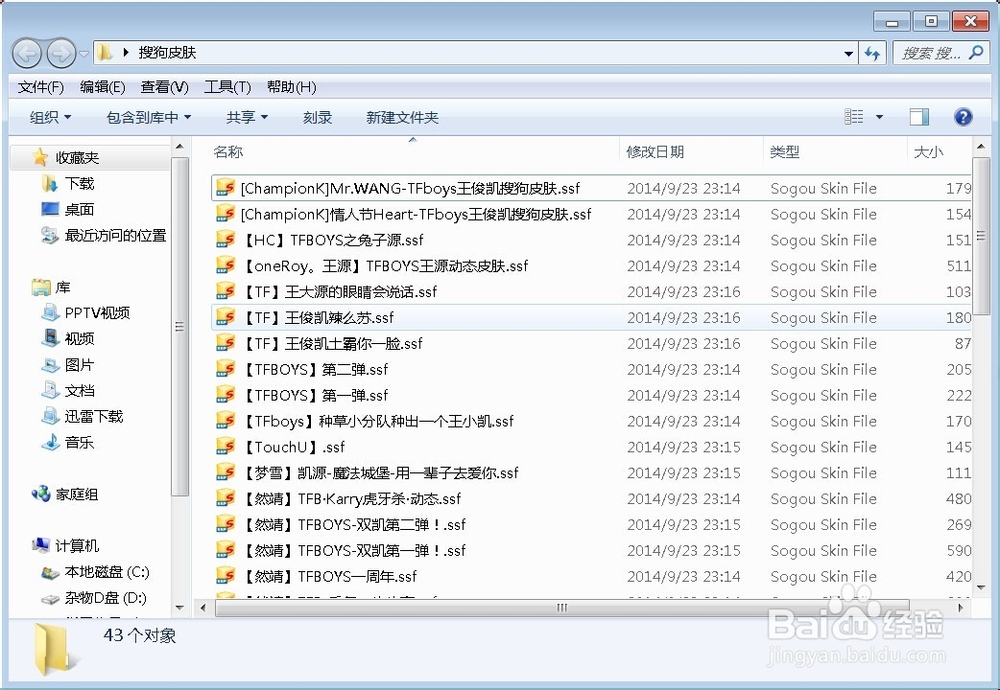This screenshot has height=690, width=1000.
Task: Click icon of 【oneRoy。王源】TFBOYS王源动态皮肤.ssf
Action: point(225,266)
